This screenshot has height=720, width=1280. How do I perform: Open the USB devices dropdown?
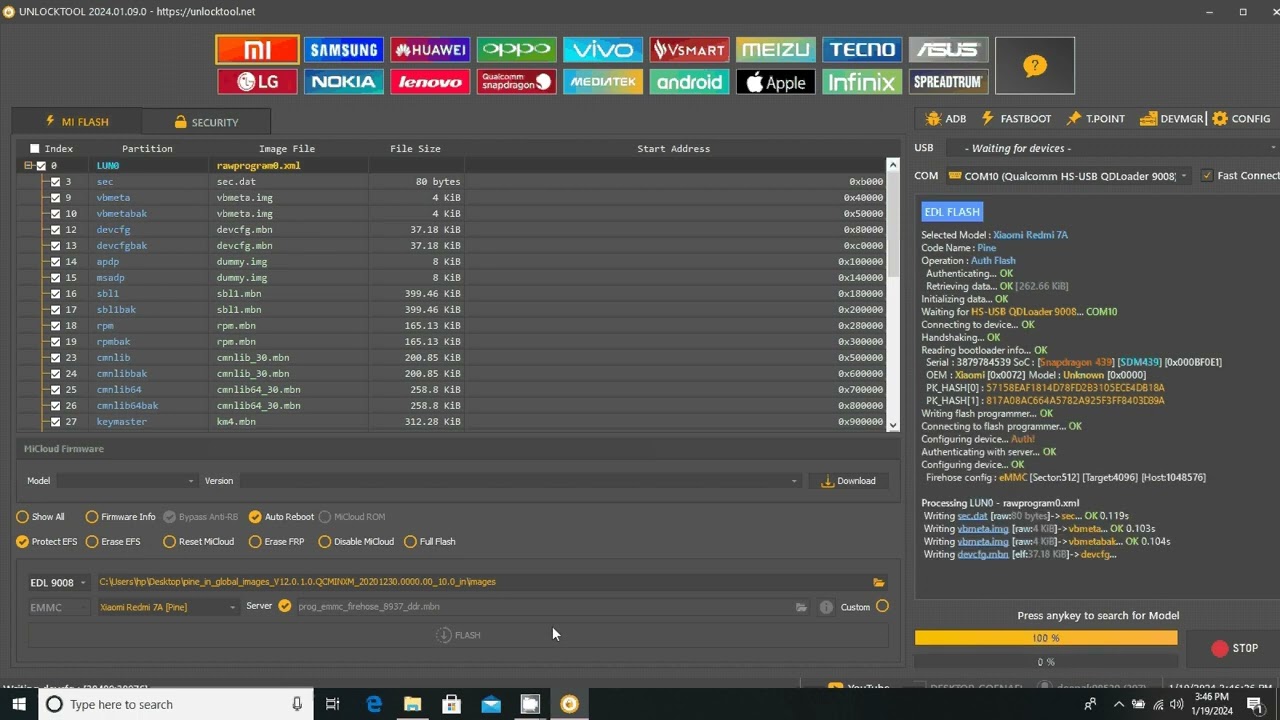(x=1112, y=148)
